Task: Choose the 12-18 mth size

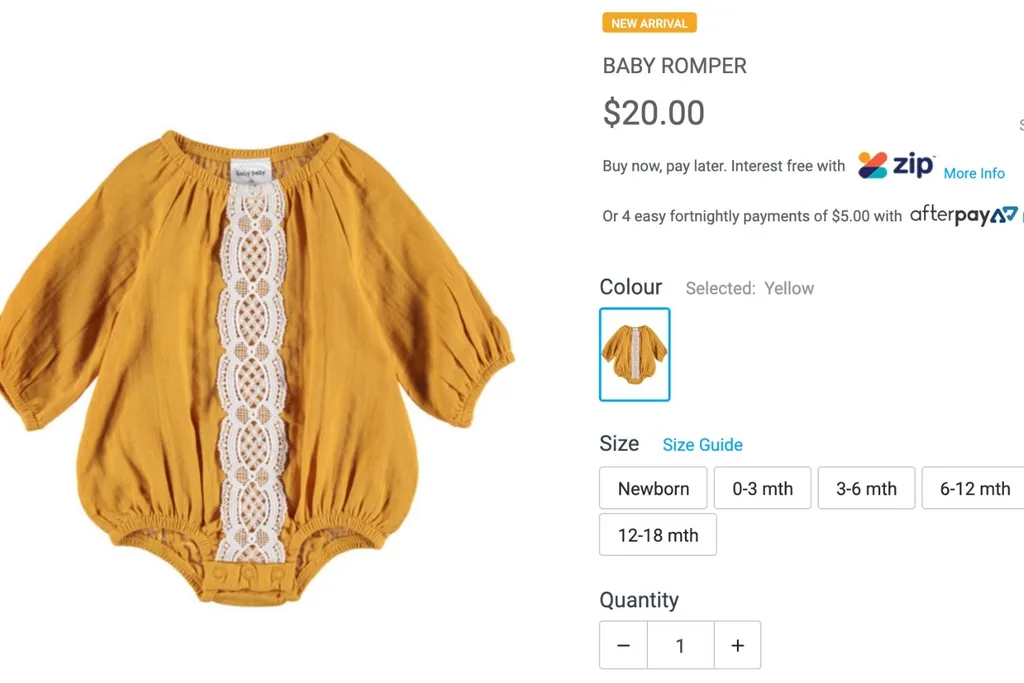Action: 657,534
